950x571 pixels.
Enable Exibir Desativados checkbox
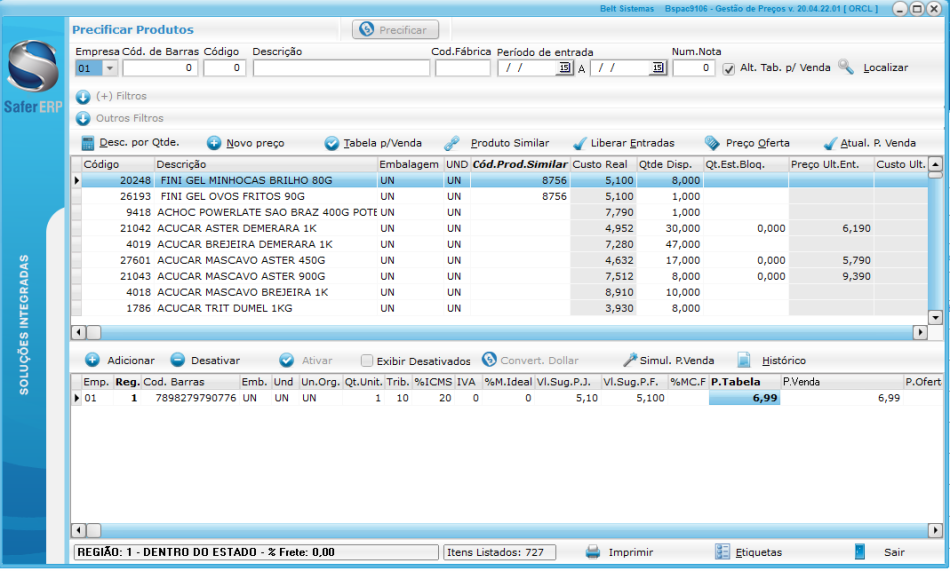(367, 361)
